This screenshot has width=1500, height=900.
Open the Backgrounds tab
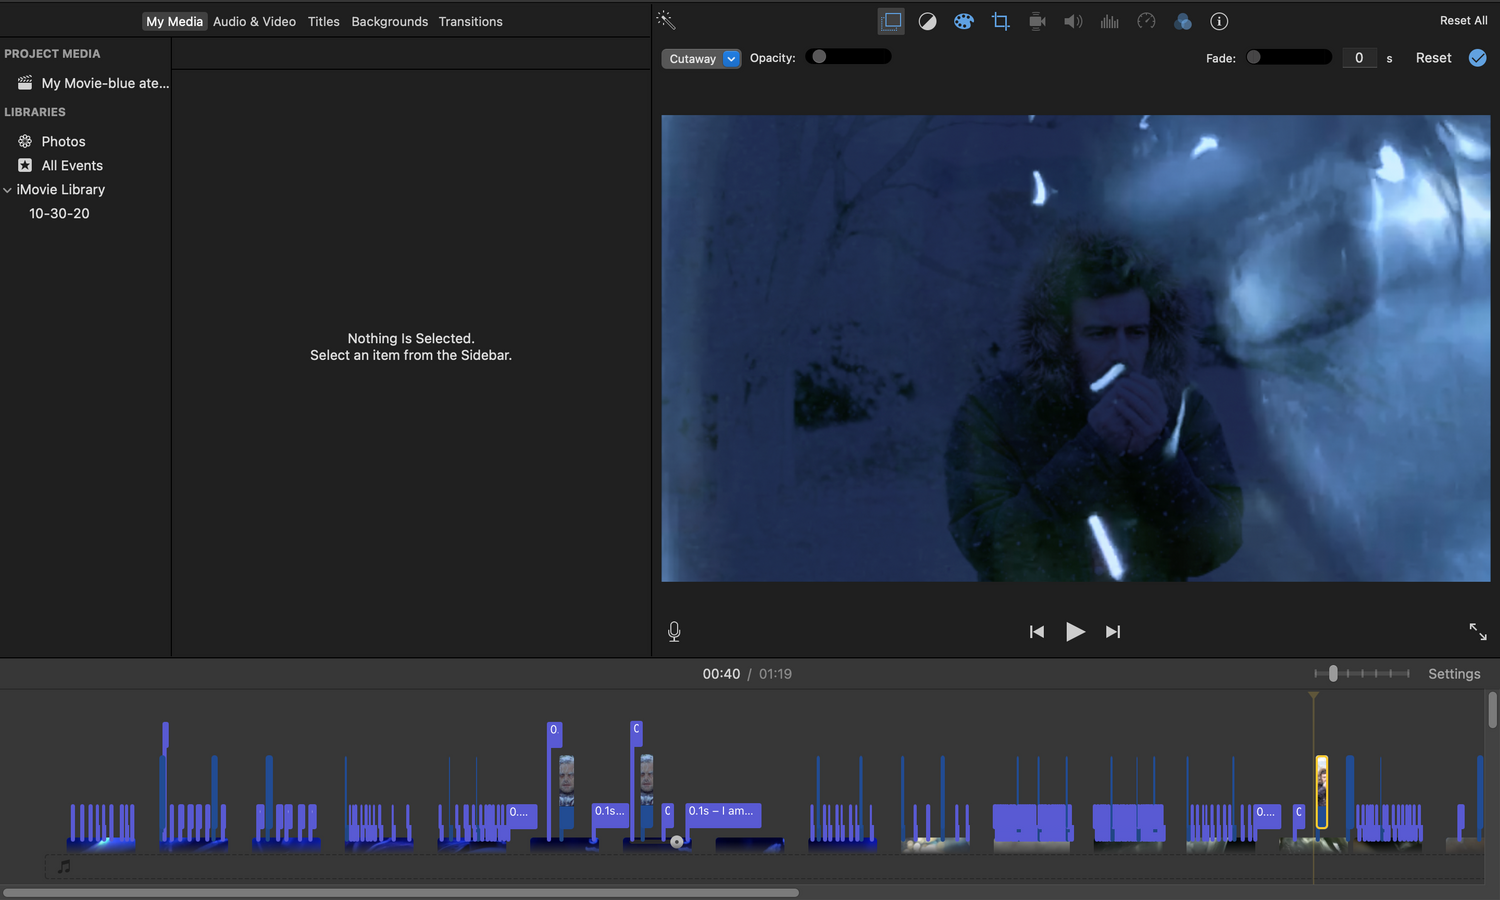(389, 21)
